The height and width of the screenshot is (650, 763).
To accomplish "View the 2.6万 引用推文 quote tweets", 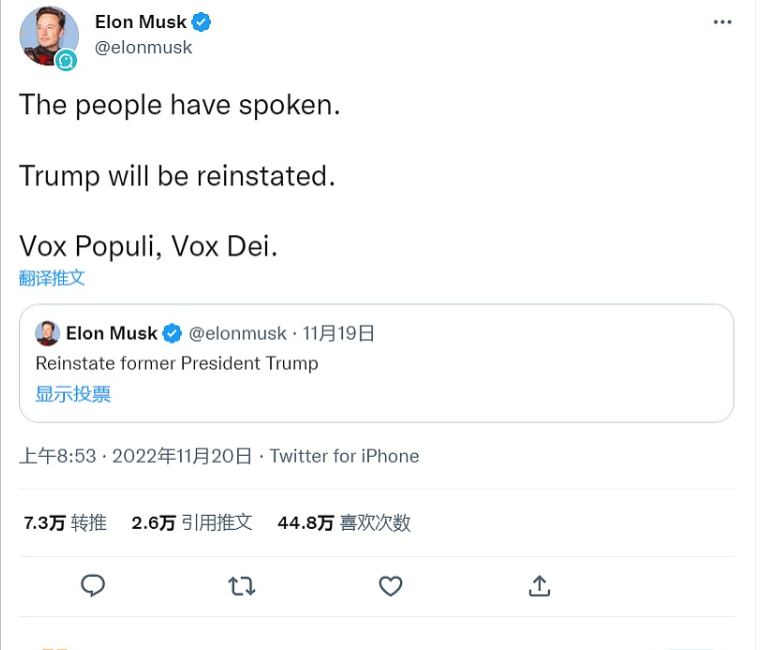I will point(192,523).
